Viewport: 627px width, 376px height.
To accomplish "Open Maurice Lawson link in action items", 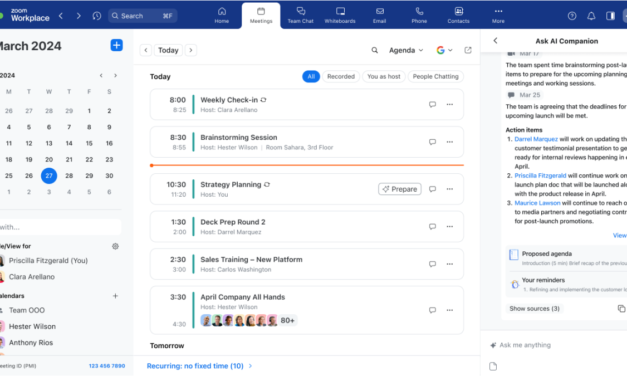I will point(537,203).
